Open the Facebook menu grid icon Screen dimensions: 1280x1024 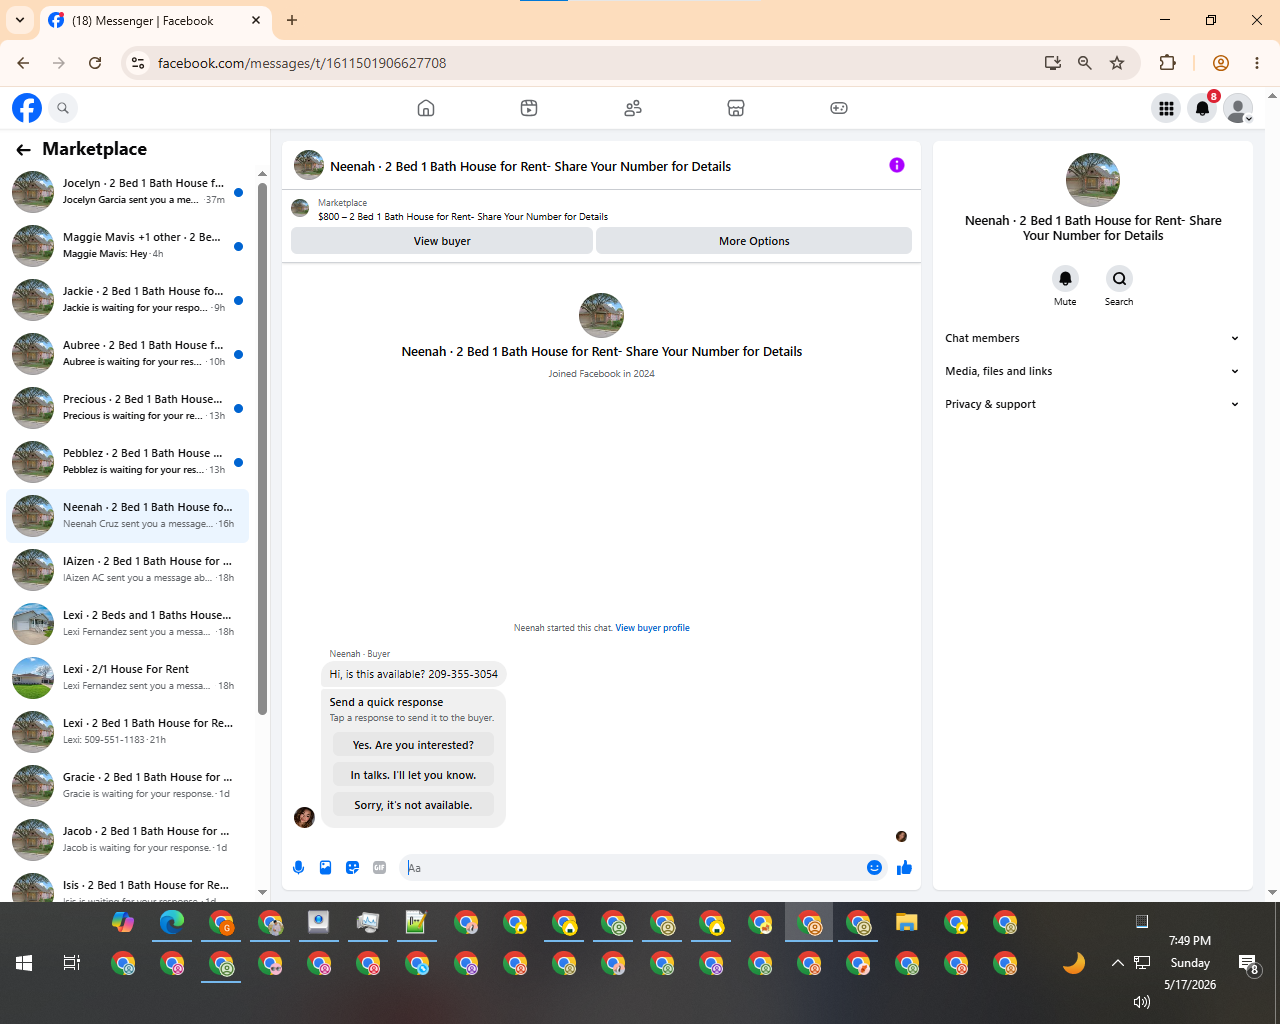tap(1166, 108)
